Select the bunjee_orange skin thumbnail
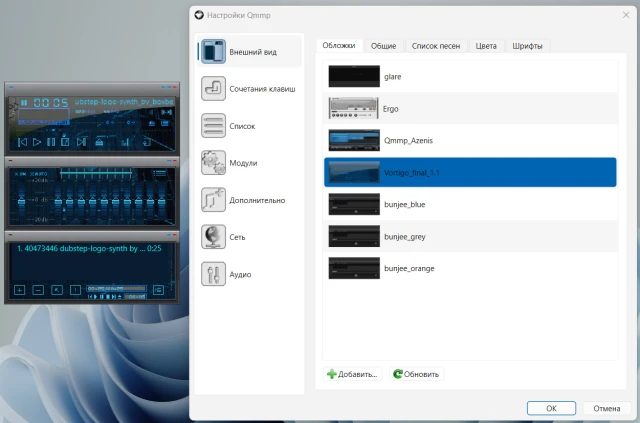This screenshot has width=640, height=423. coord(354,268)
